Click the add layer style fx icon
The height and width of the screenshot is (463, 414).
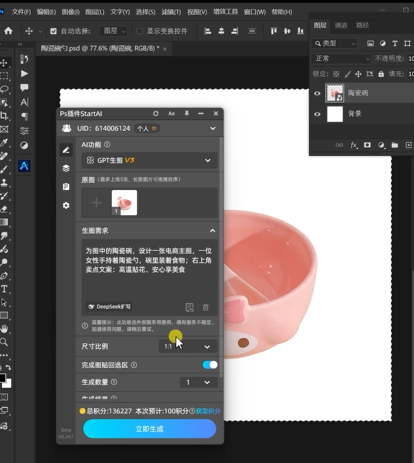pos(354,145)
